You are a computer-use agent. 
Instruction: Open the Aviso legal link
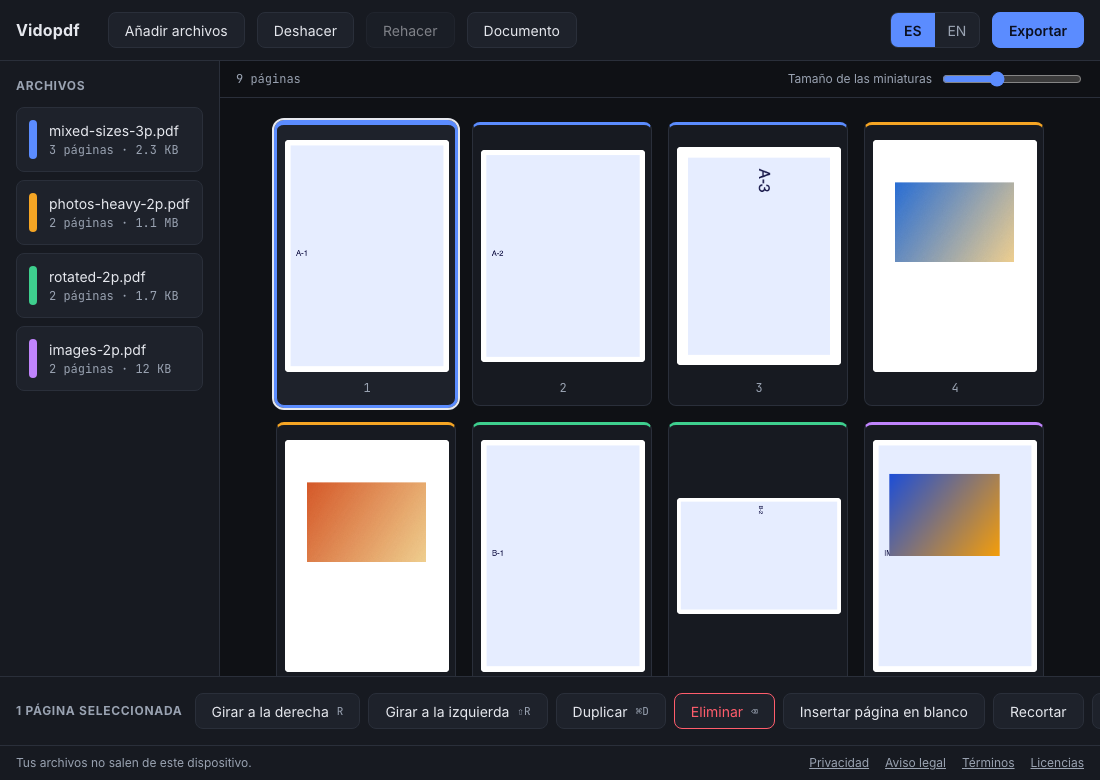[915, 762]
